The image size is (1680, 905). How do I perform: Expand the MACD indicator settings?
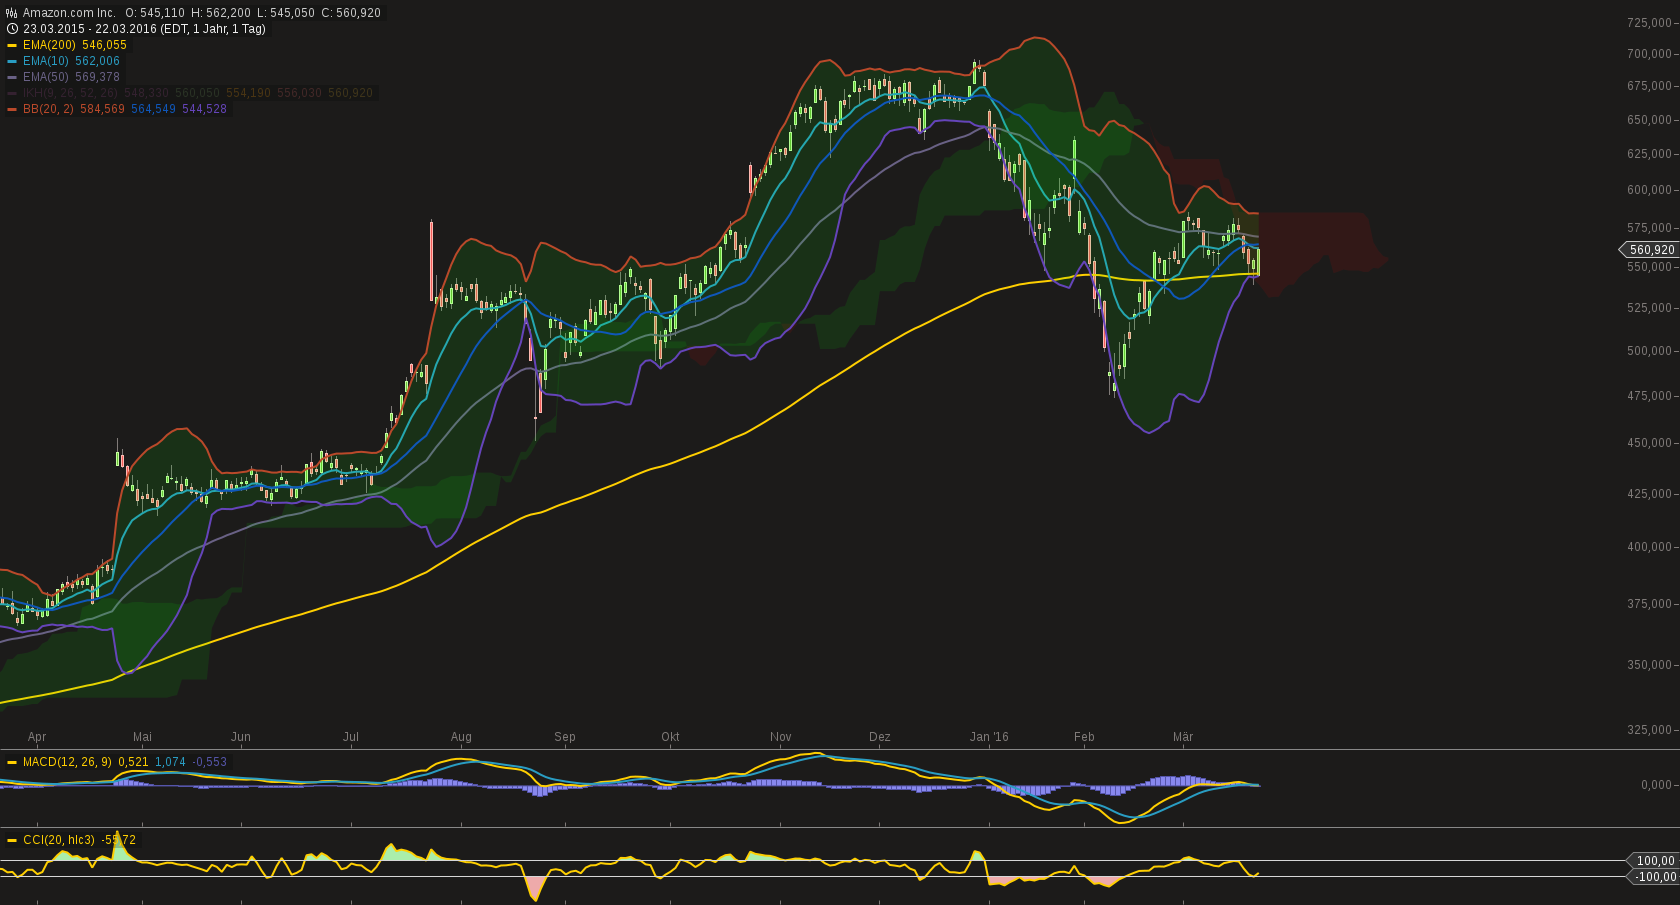[x=68, y=762]
